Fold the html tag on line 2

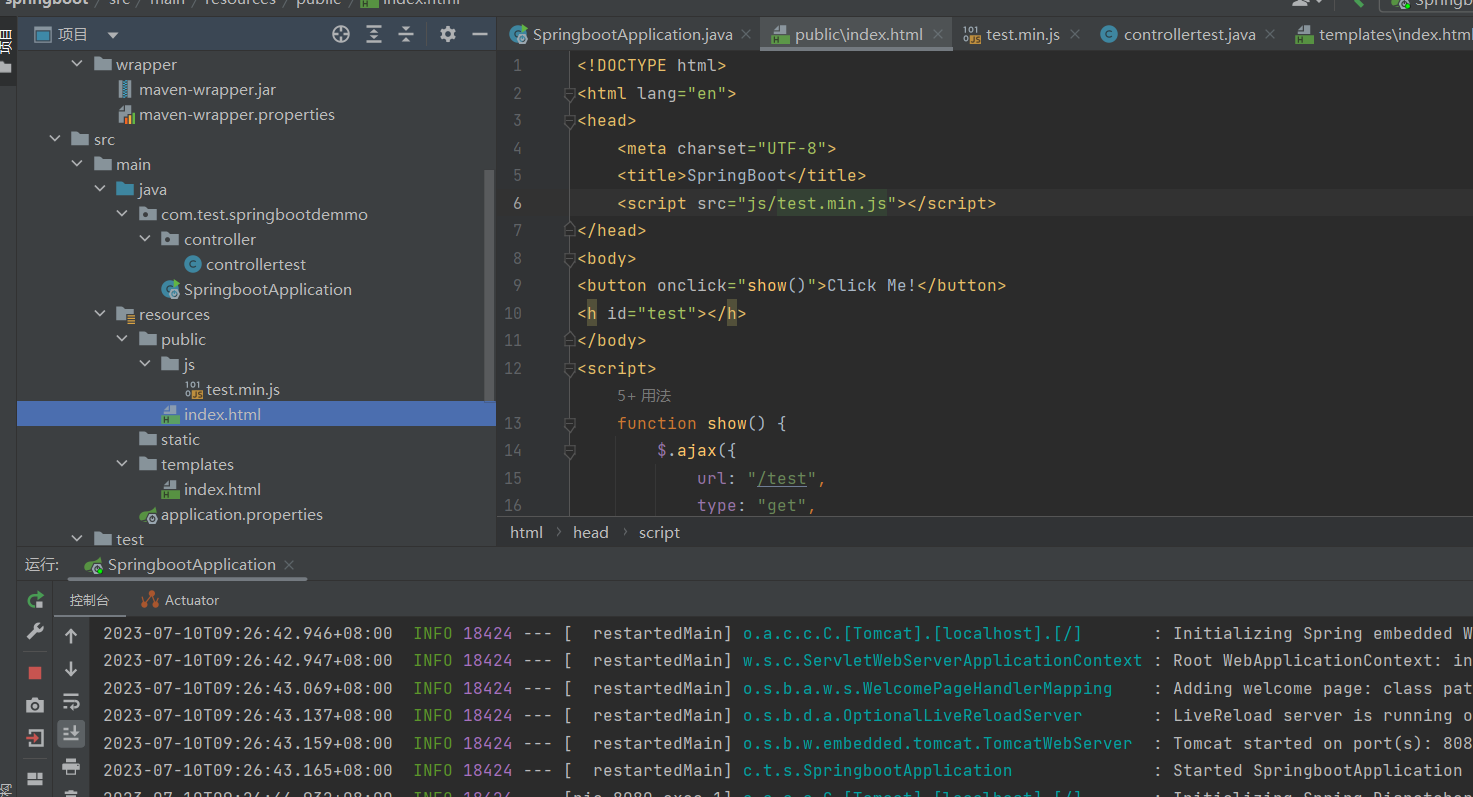(569, 93)
